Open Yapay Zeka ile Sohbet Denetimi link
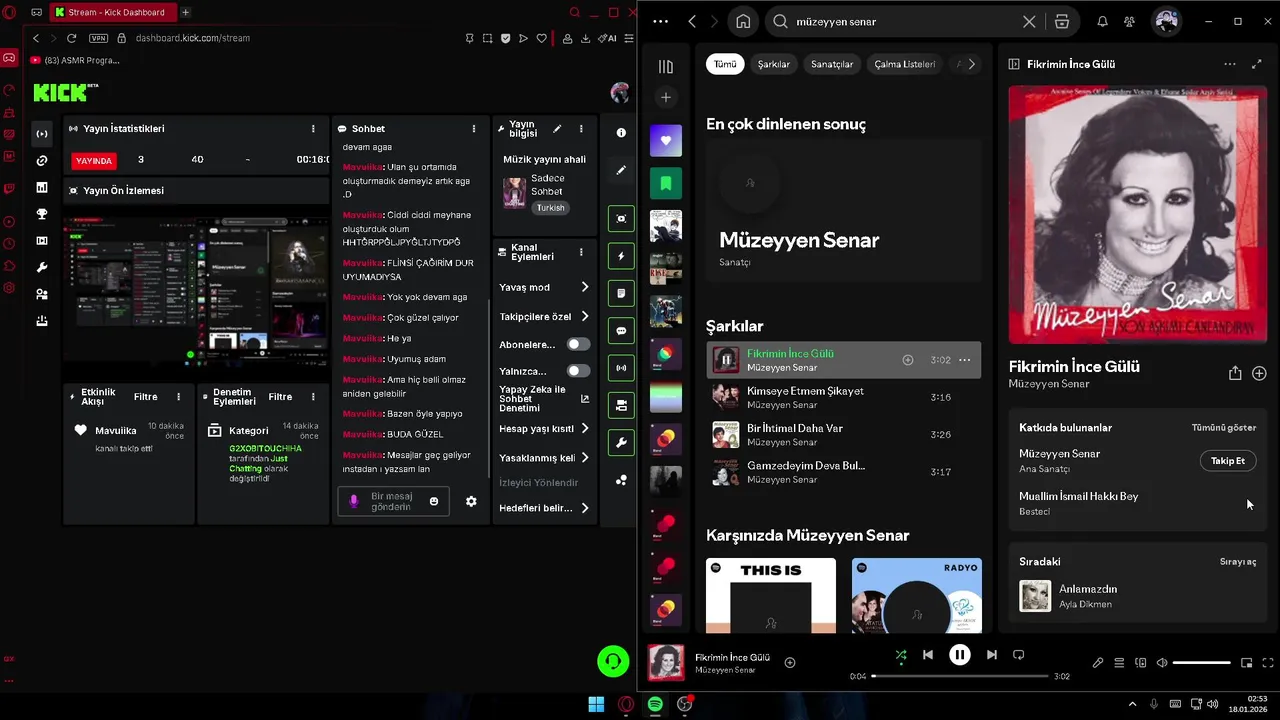 pyautogui.click(x=544, y=398)
